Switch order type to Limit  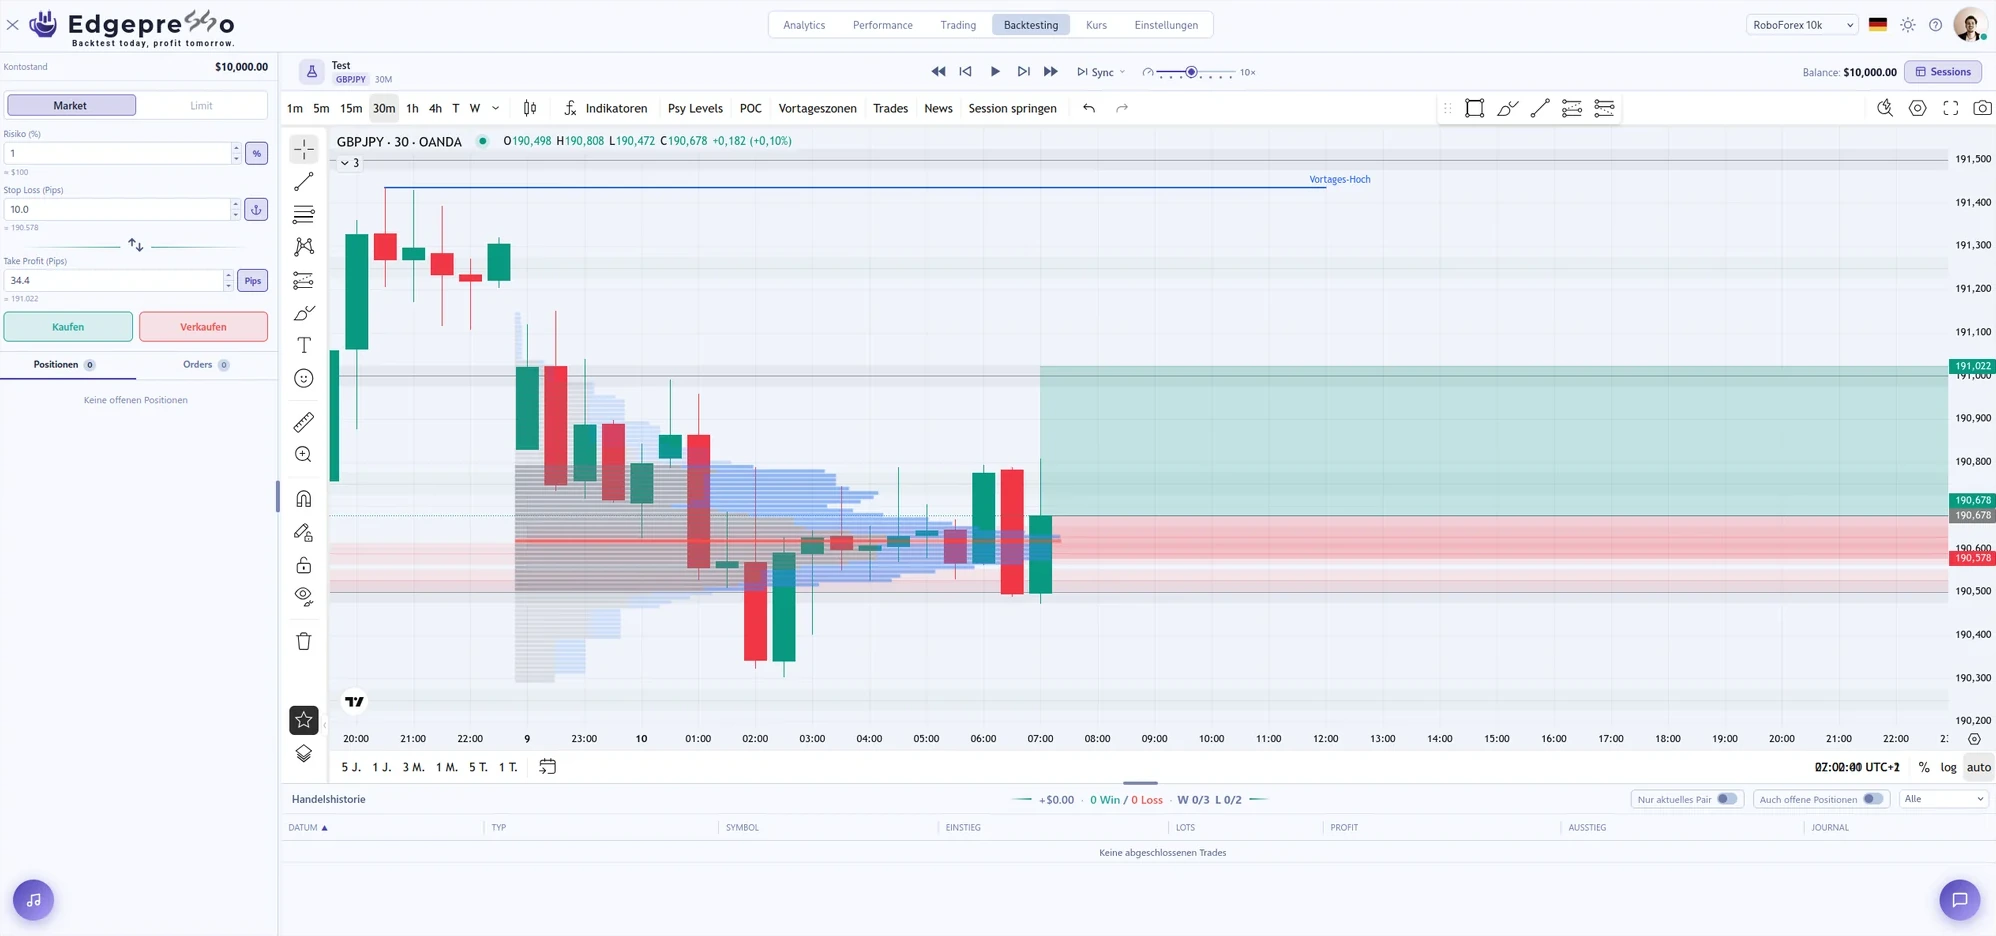pos(201,105)
